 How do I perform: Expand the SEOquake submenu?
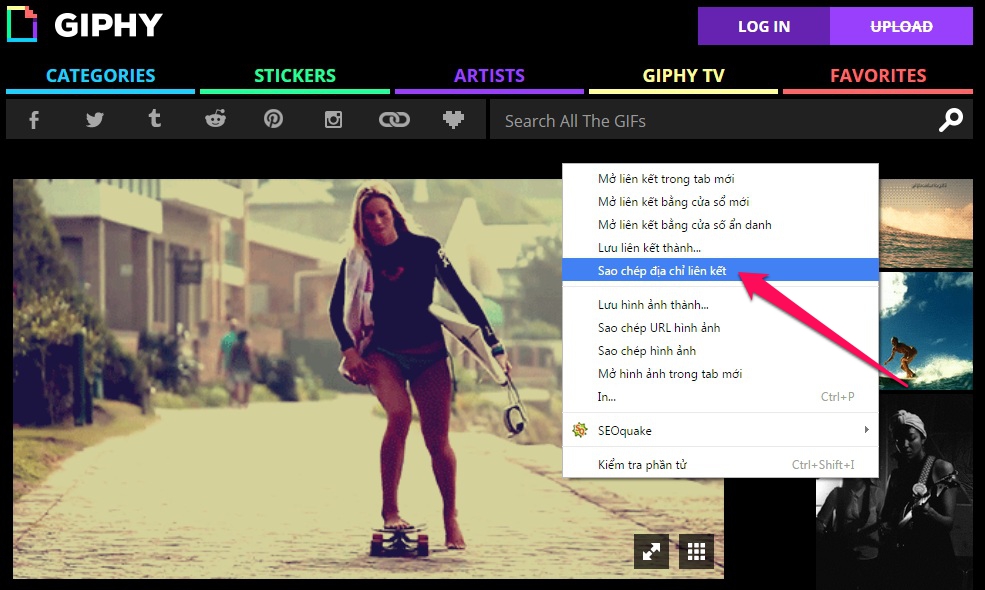click(720, 430)
